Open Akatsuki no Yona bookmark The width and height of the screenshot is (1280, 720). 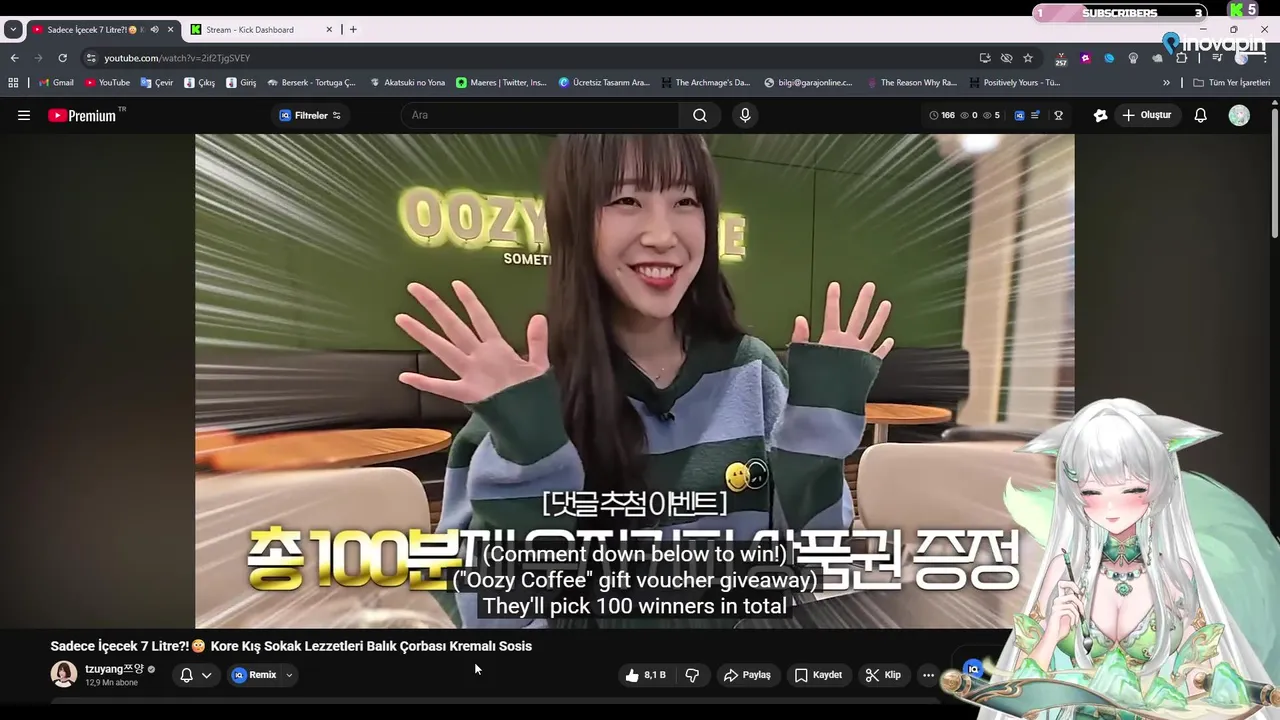(x=407, y=83)
